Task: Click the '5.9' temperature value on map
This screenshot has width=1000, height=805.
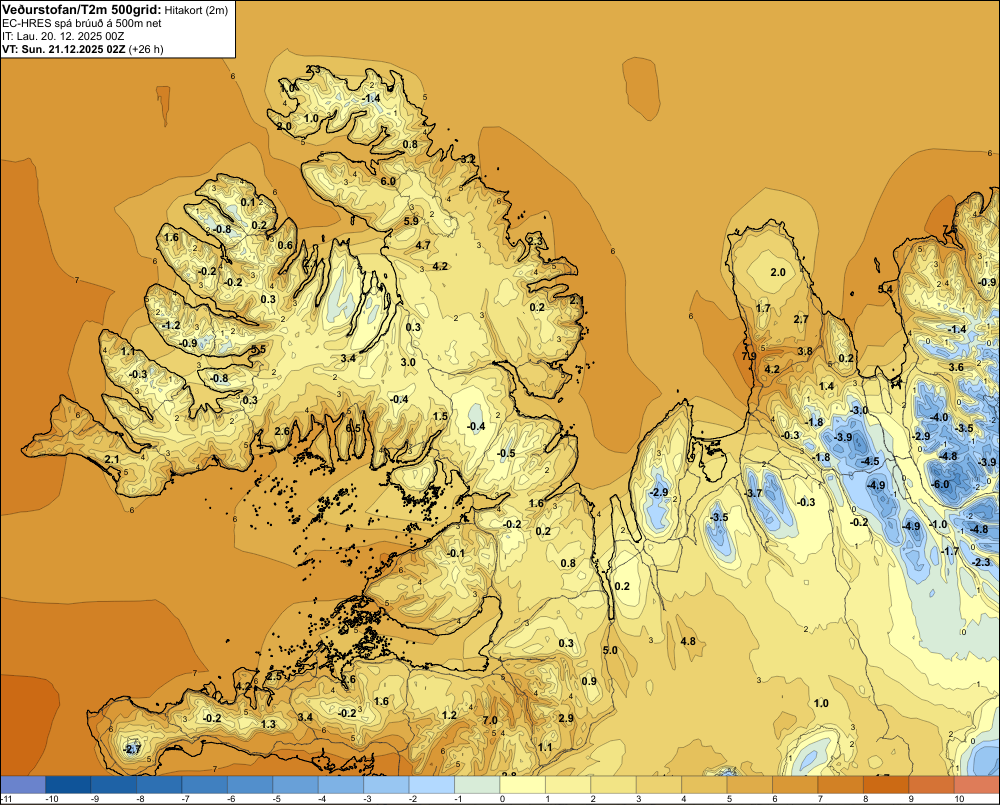Action: coord(411,221)
